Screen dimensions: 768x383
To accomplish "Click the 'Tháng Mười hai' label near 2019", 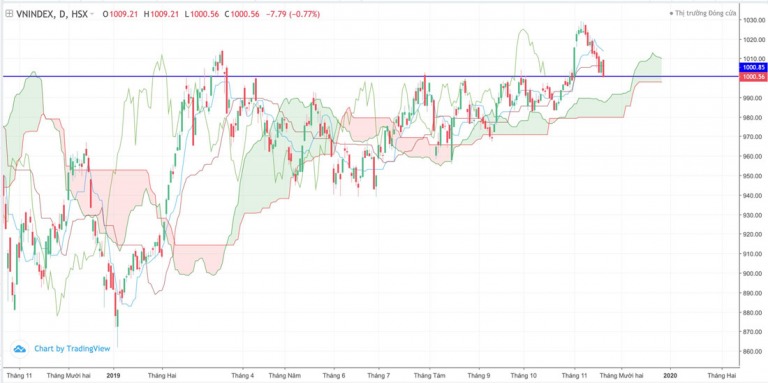I will click(x=69, y=376).
